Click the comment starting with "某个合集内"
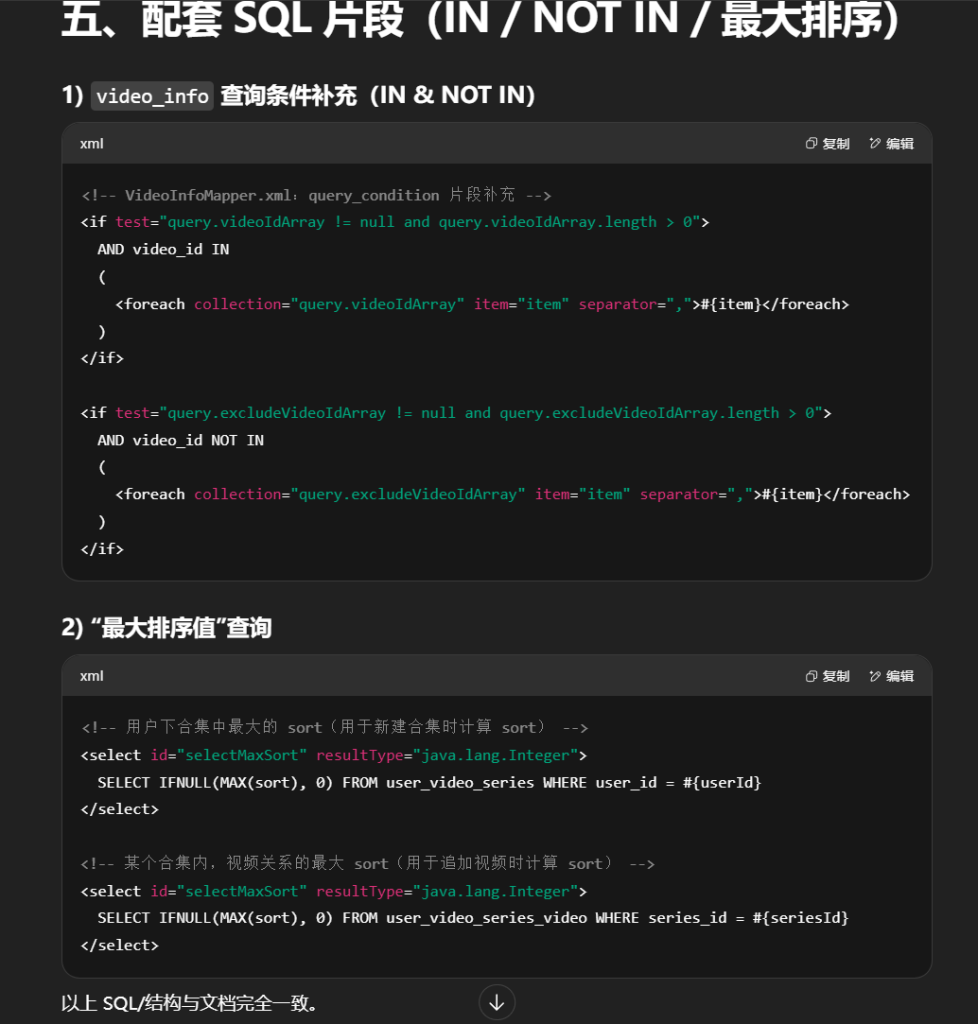The image size is (978, 1024). 367,863
